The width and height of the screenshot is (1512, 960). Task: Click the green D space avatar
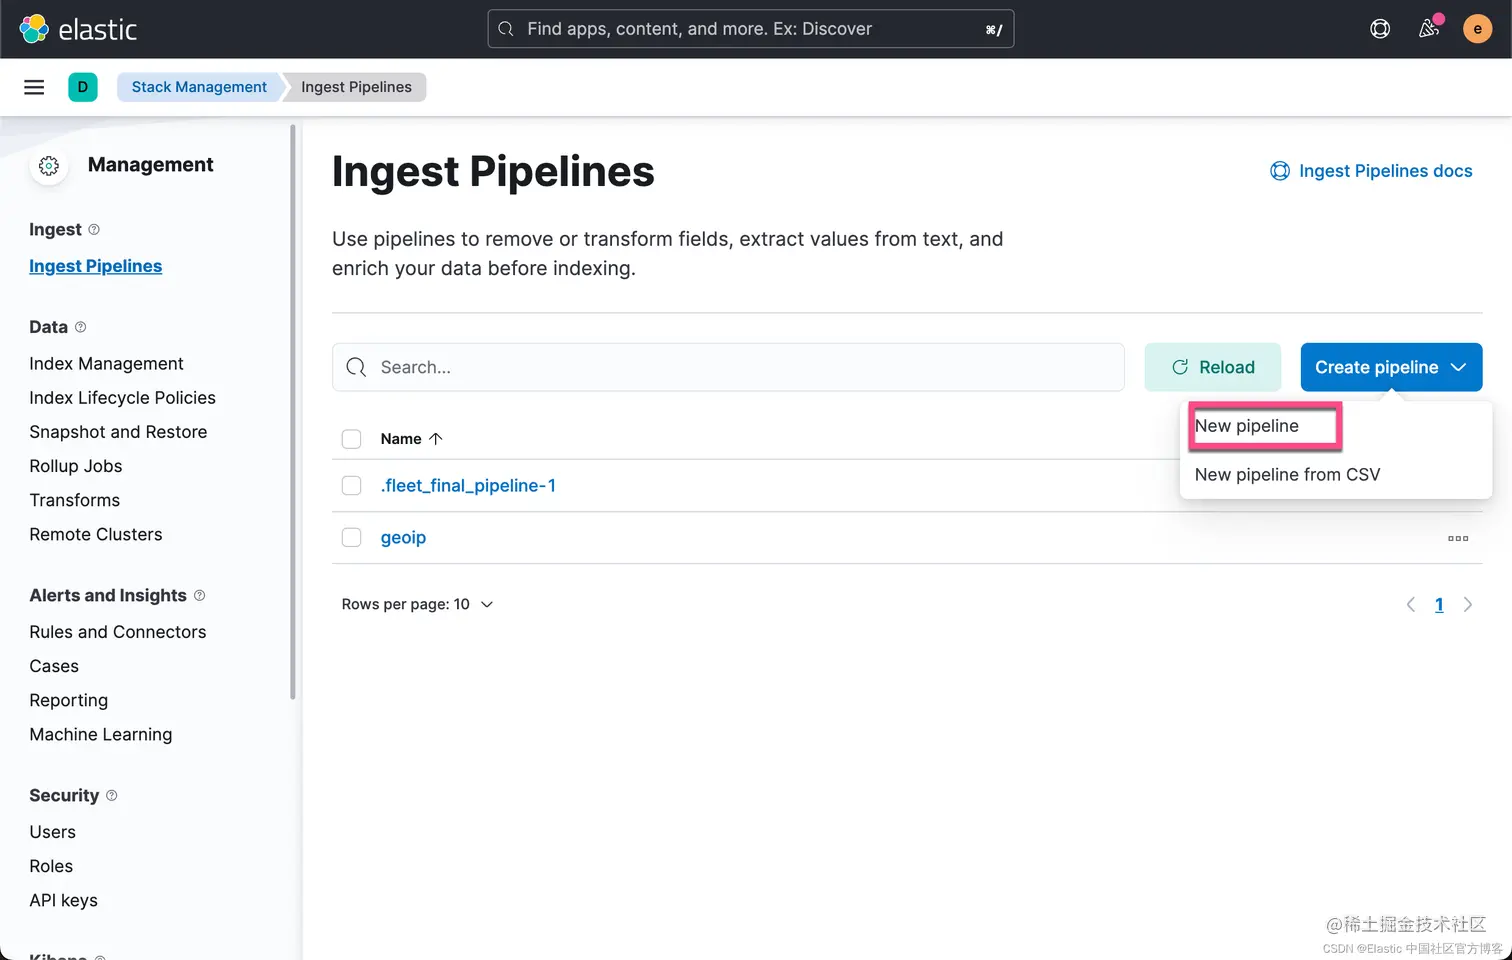point(83,87)
